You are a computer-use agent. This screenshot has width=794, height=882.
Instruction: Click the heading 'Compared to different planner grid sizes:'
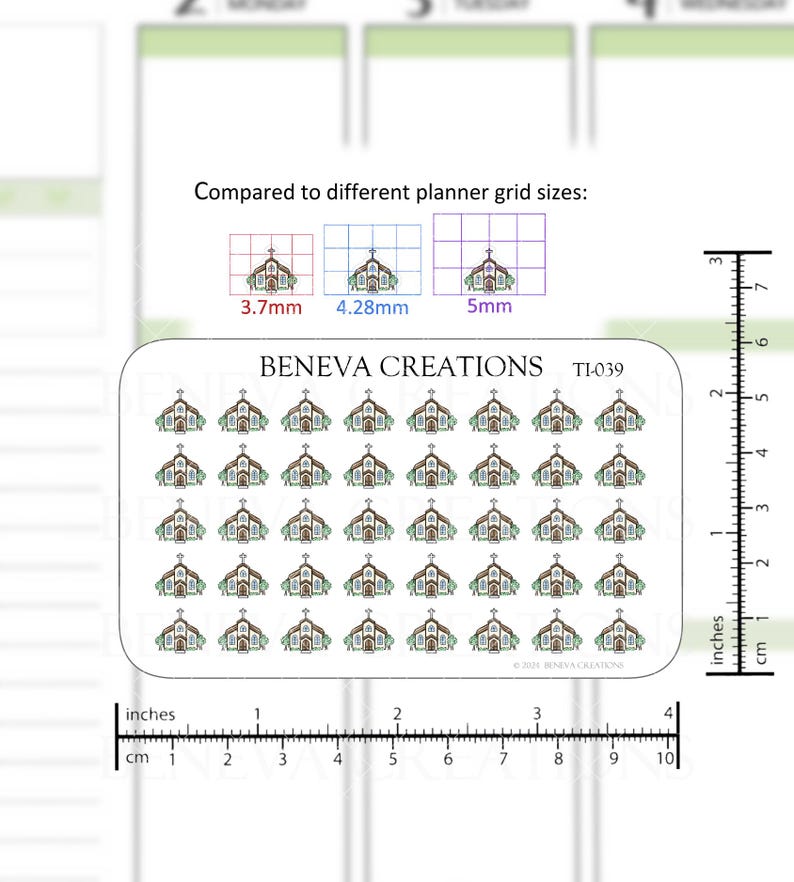[391, 192]
